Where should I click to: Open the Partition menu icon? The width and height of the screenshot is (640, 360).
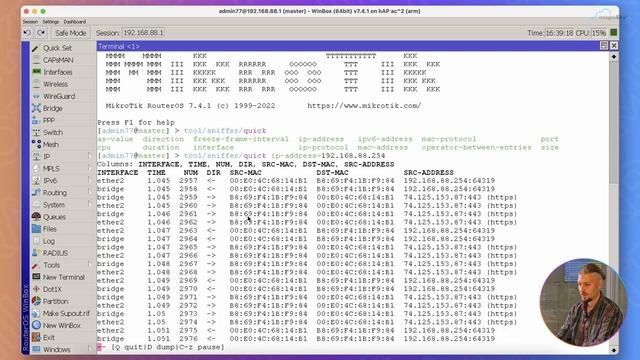[36, 301]
